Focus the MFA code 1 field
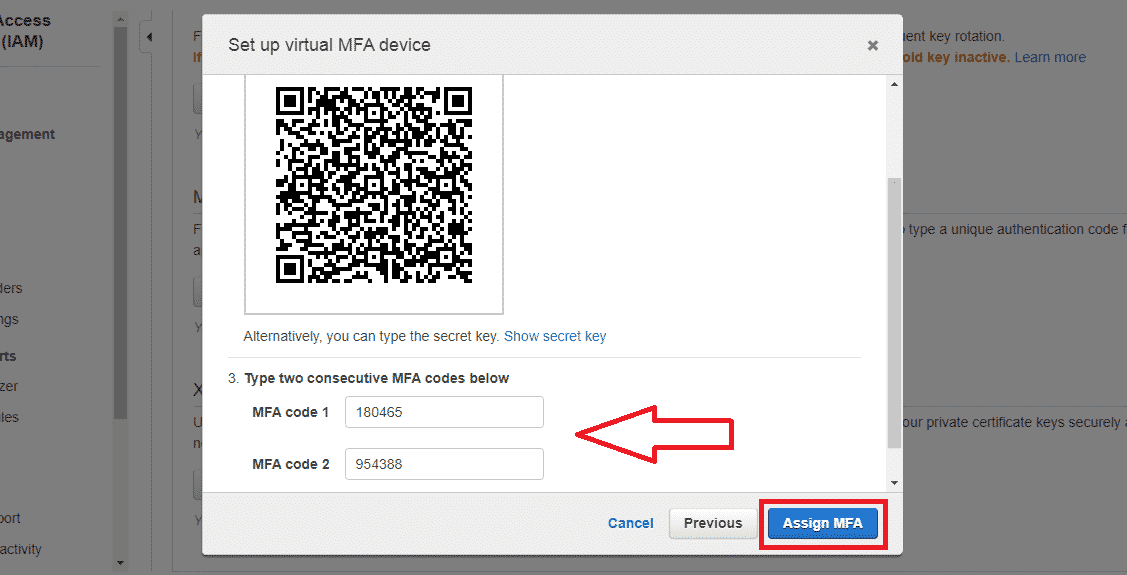Image resolution: width=1127 pixels, height=575 pixels. click(444, 413)
